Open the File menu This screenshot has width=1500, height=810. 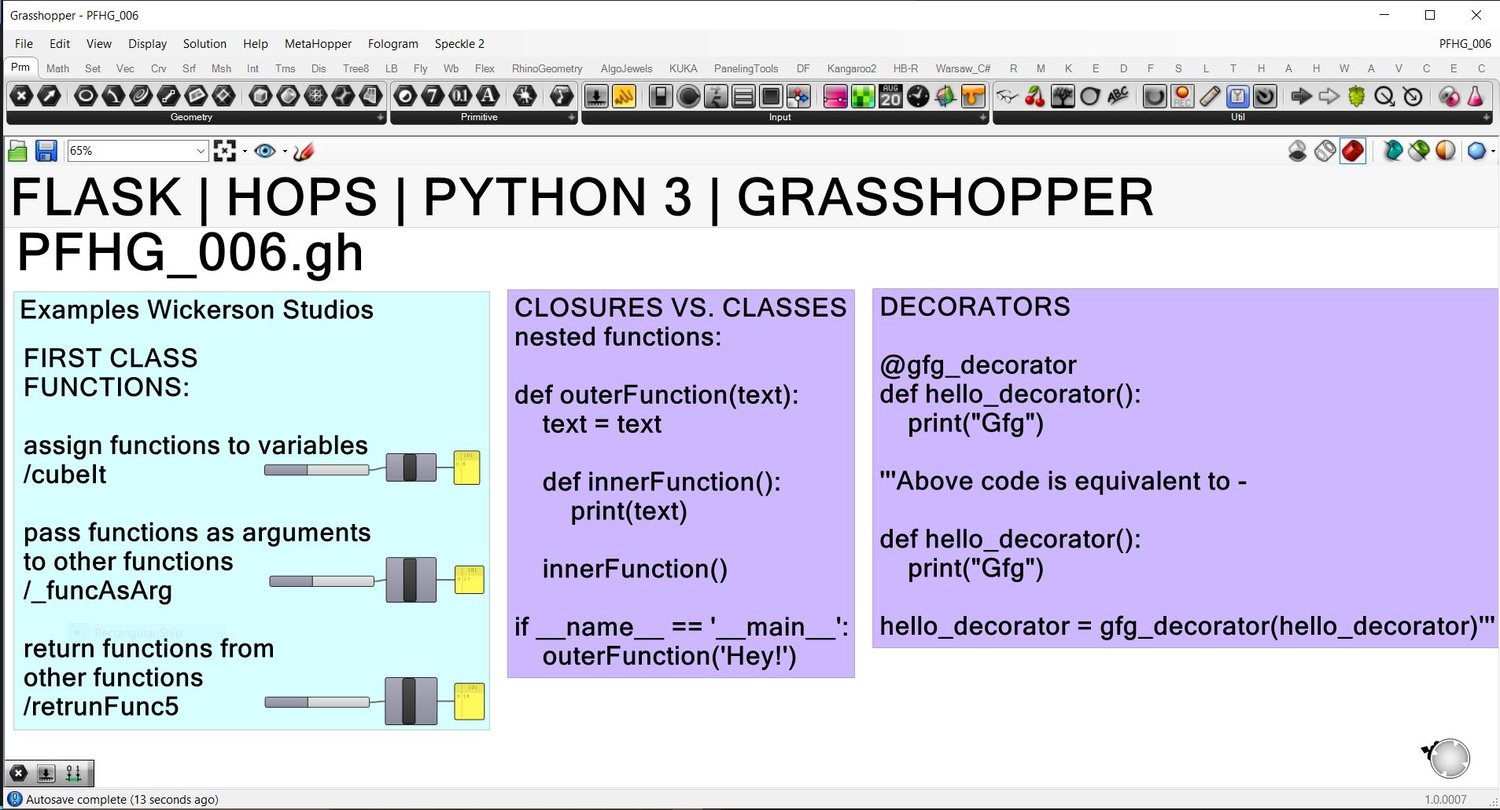(24, 44)
